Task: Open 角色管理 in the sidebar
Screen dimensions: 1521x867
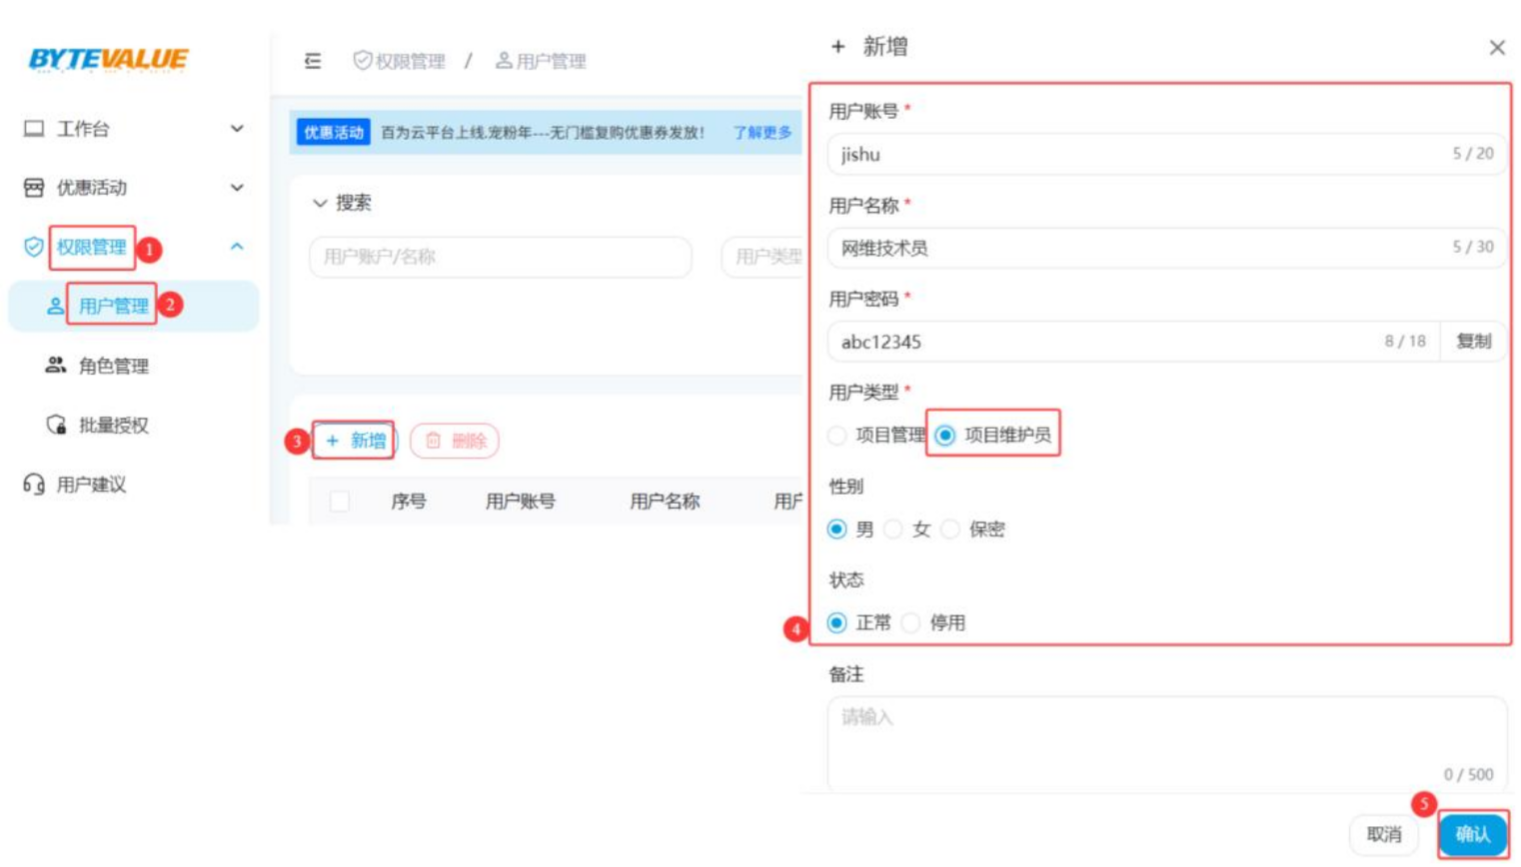Action: tap(112, 366)
